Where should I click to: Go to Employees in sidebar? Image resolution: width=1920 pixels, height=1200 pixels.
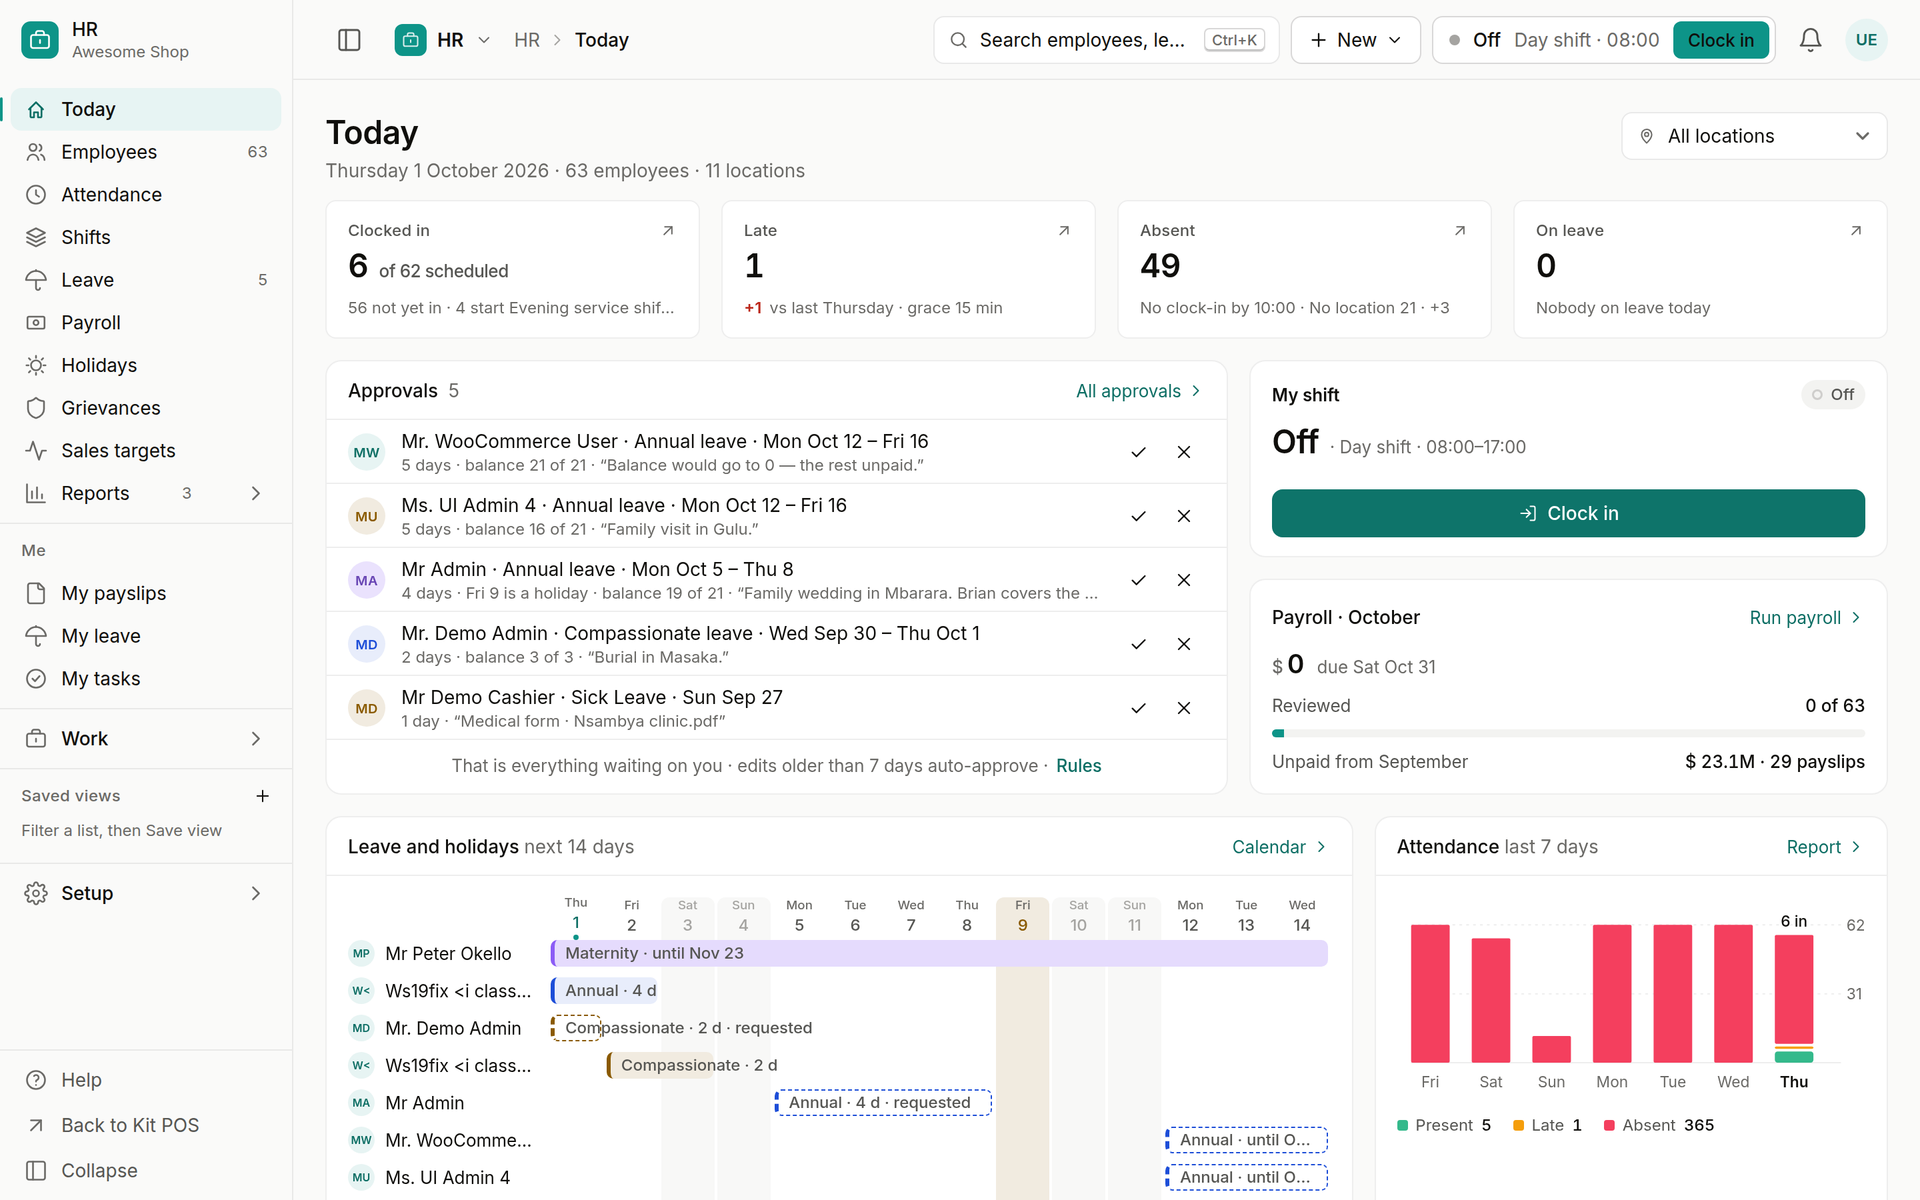pyautogui.click(x=146, y=152)
